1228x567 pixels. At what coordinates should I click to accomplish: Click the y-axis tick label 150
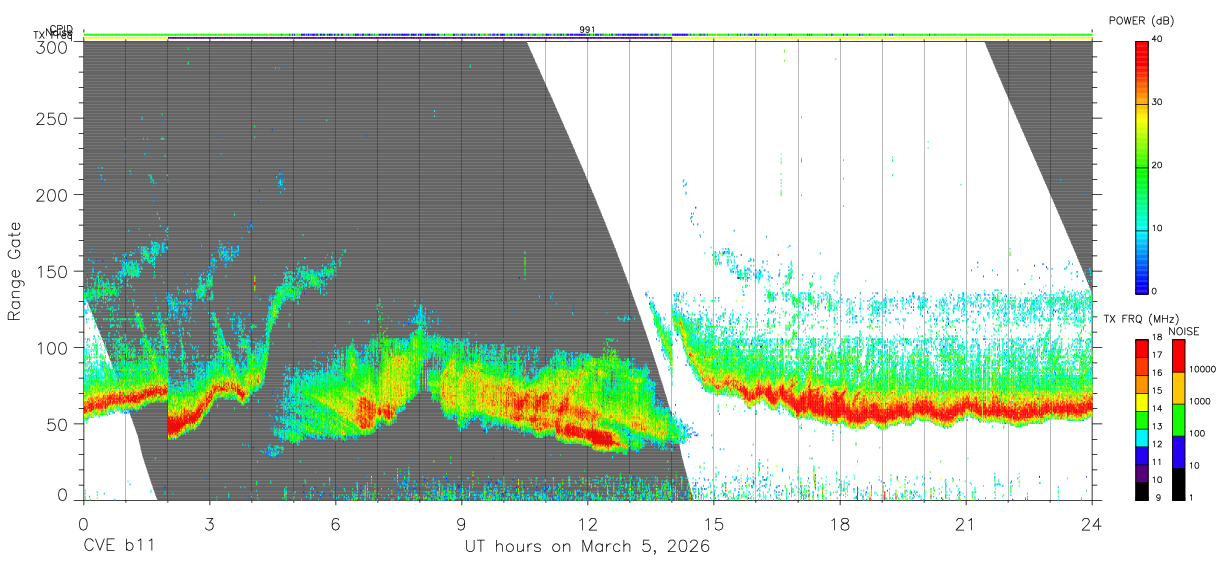pyautogui.click(x=52, y=271)
